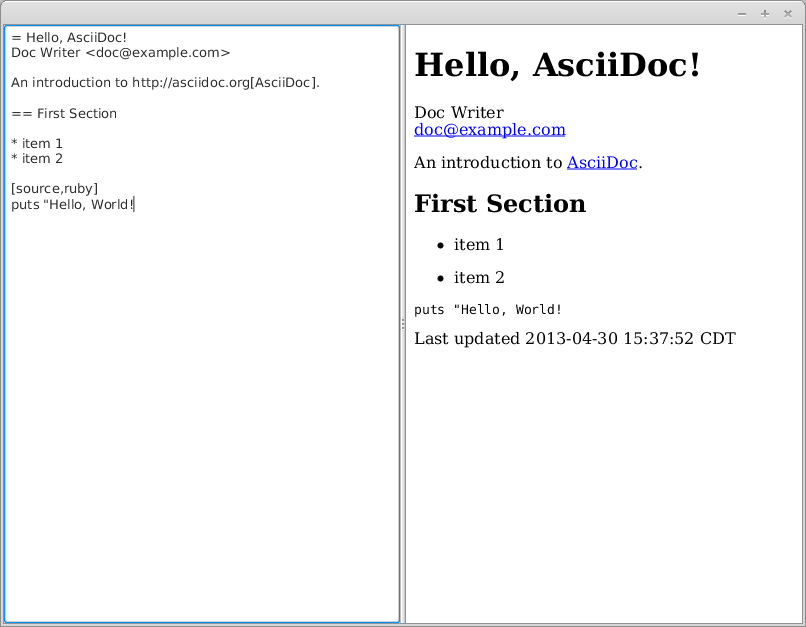Image resolution: width=806 pixels, height=627 pixels.
Task: Click the 'Doc Writer <doc@example.com>' source line
Action: [x=120, y=52]
